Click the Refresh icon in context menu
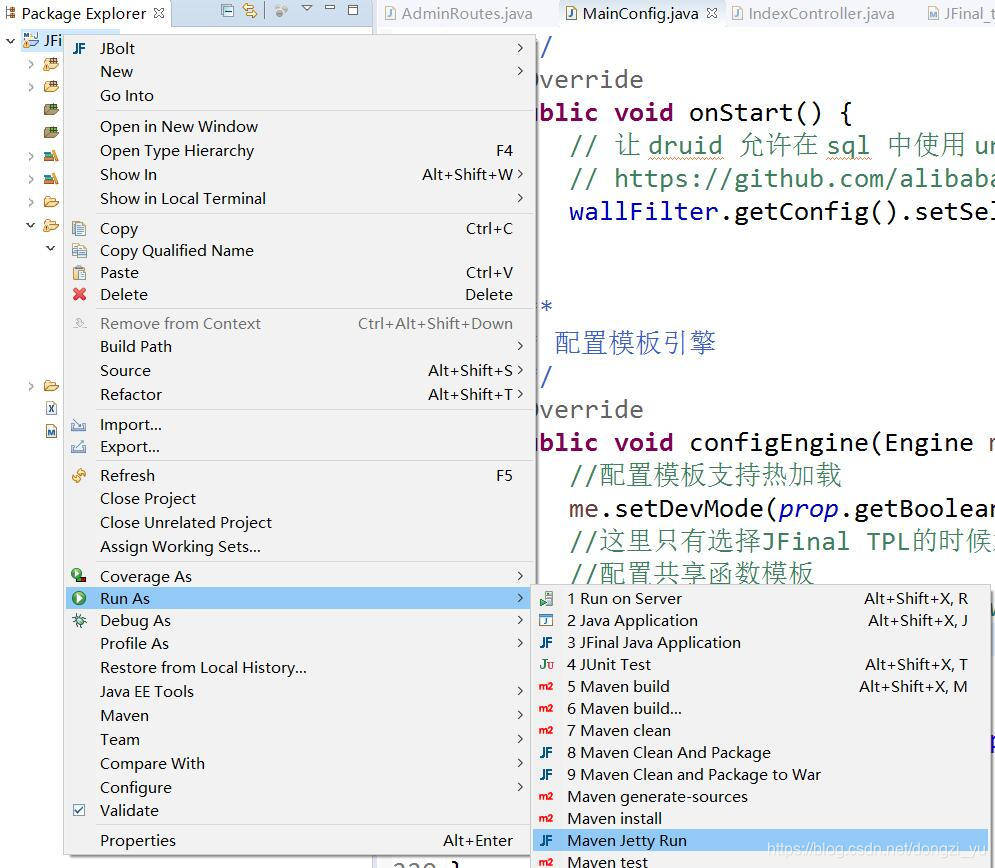This screenshot has width=995, height=868. click(x=79, y=475)
